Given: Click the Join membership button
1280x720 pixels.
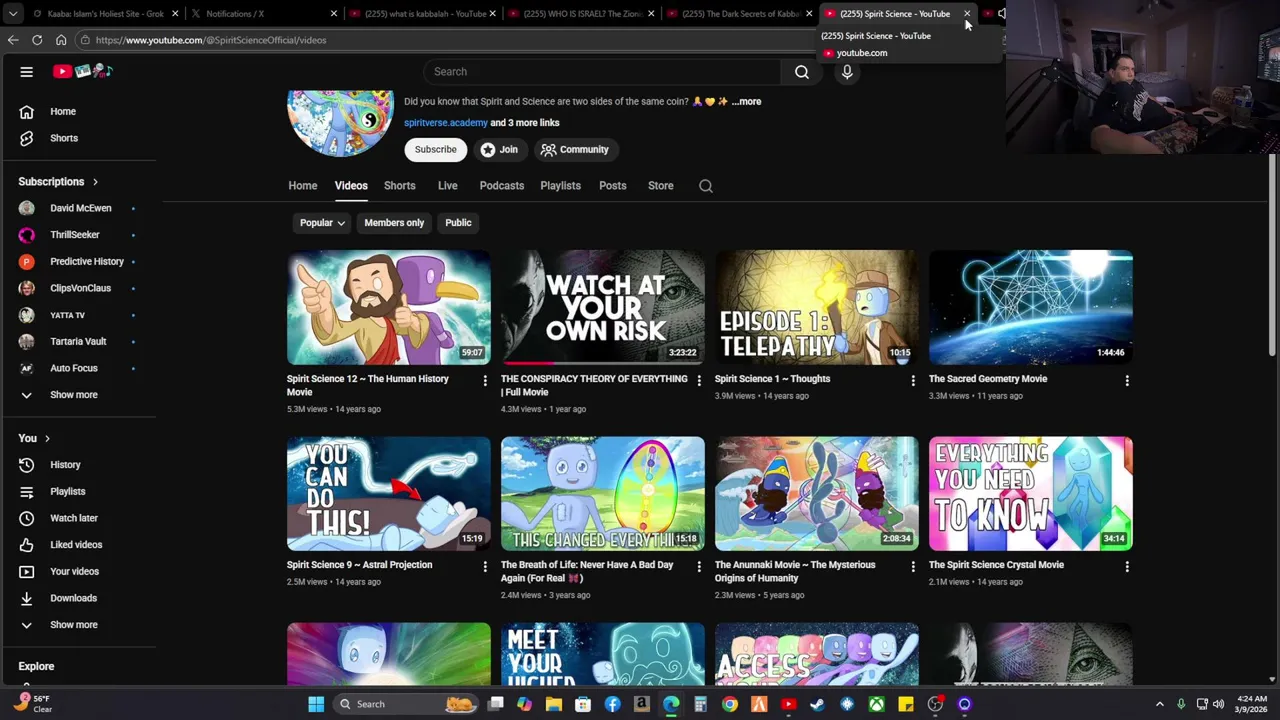Looking at the screenshot, I should [x=499, y=150].
